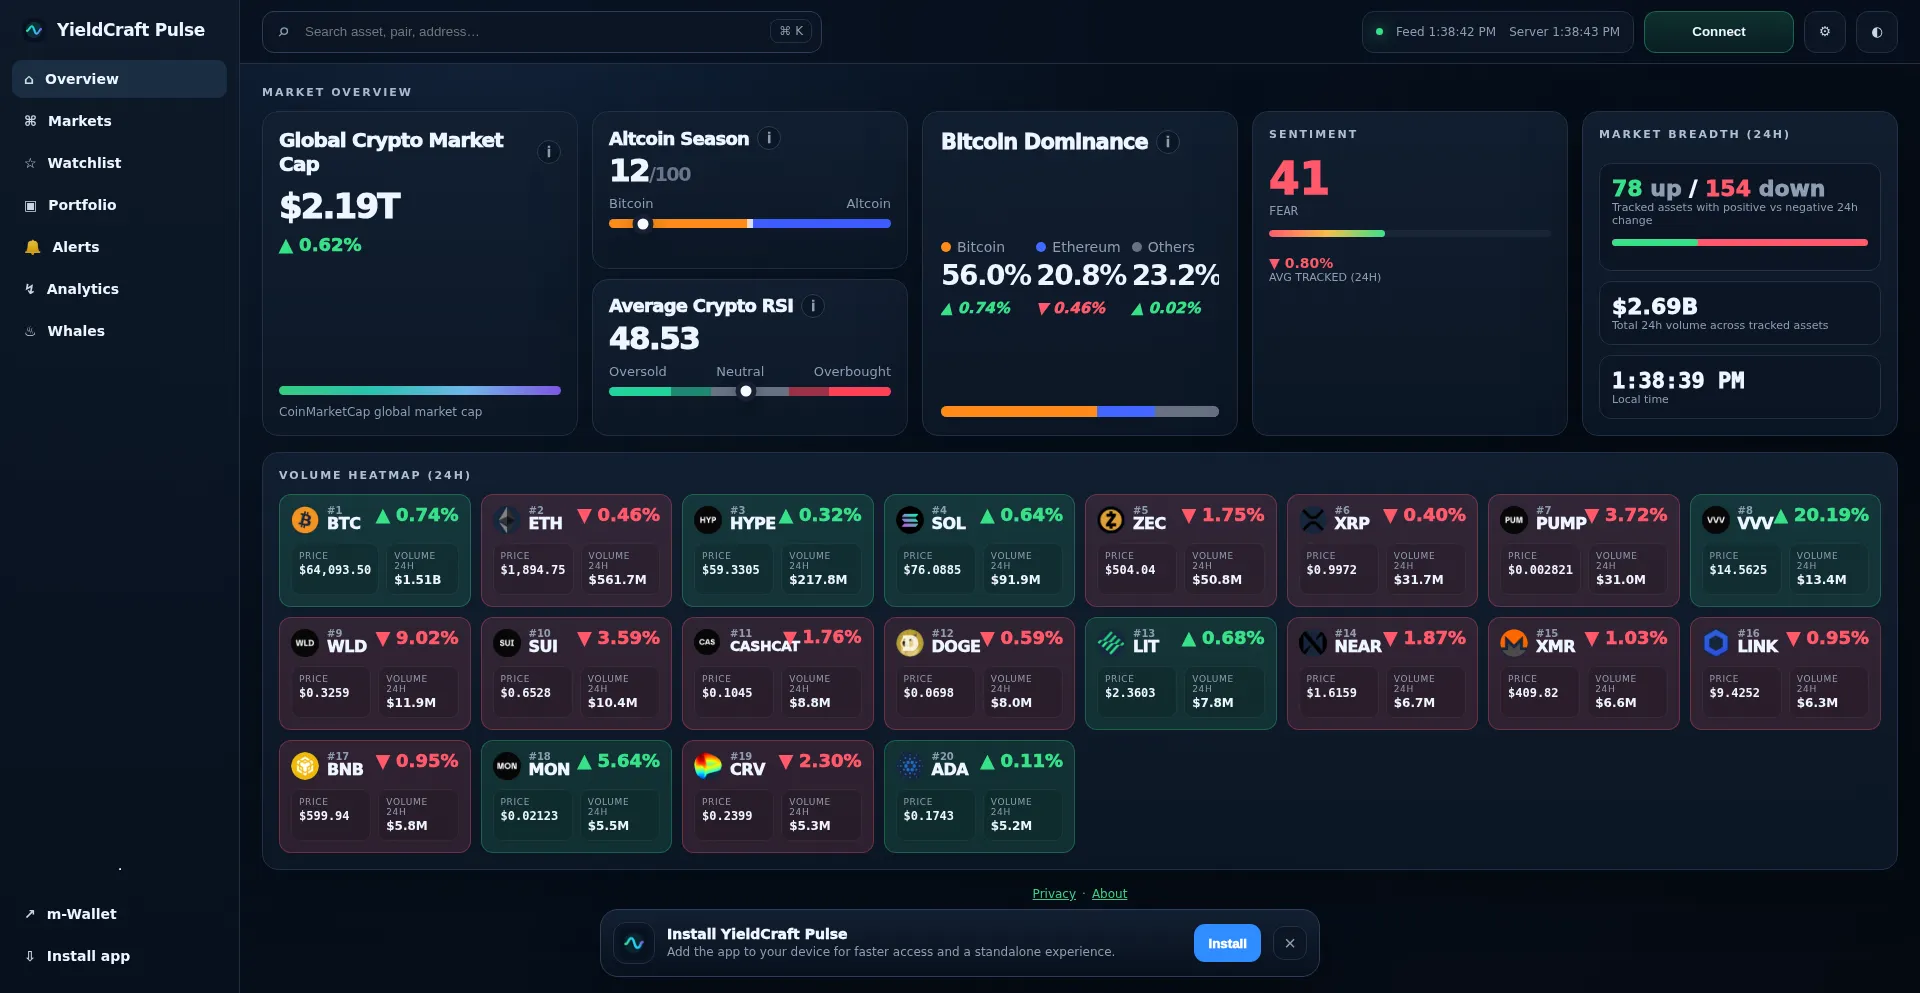Click the BTC coin icon

click(x=305, y=519)
